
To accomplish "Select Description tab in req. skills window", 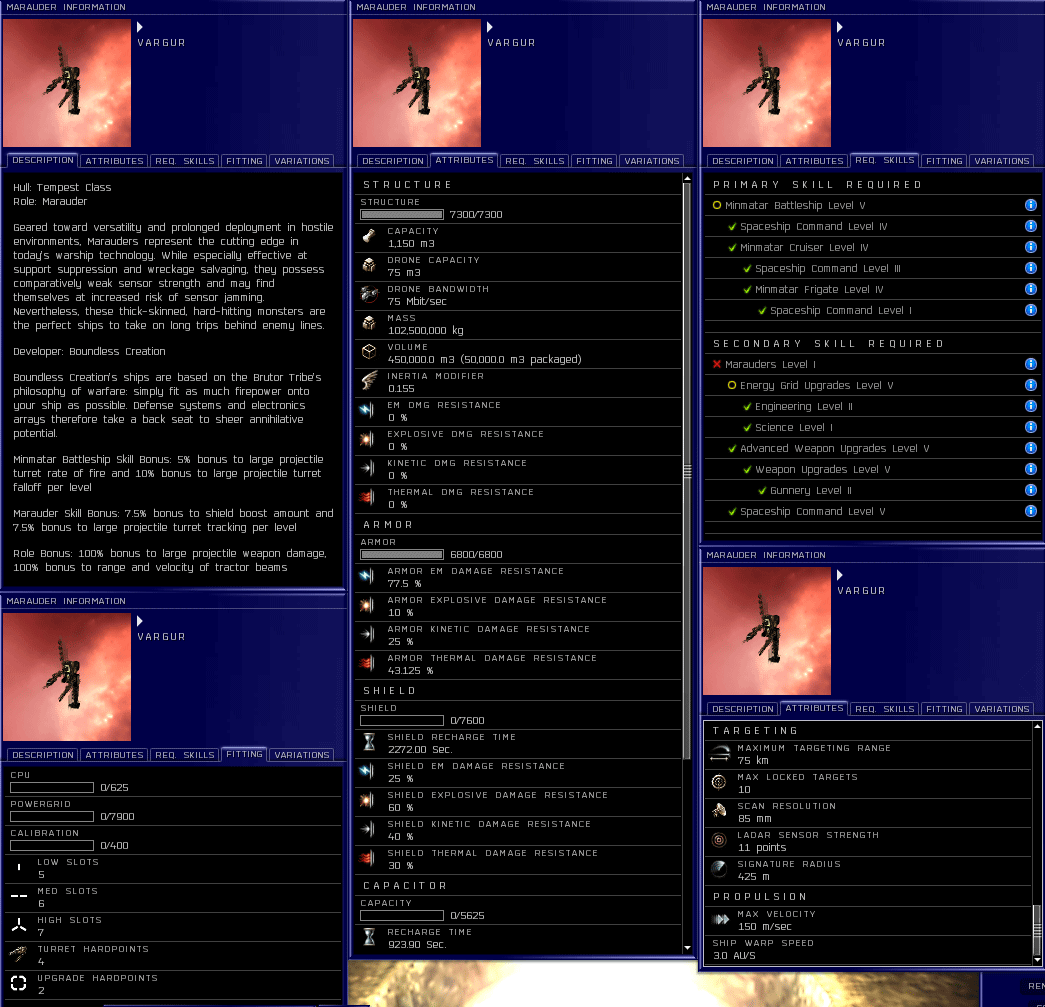I will pyautogui.click(x=742, y=161).
